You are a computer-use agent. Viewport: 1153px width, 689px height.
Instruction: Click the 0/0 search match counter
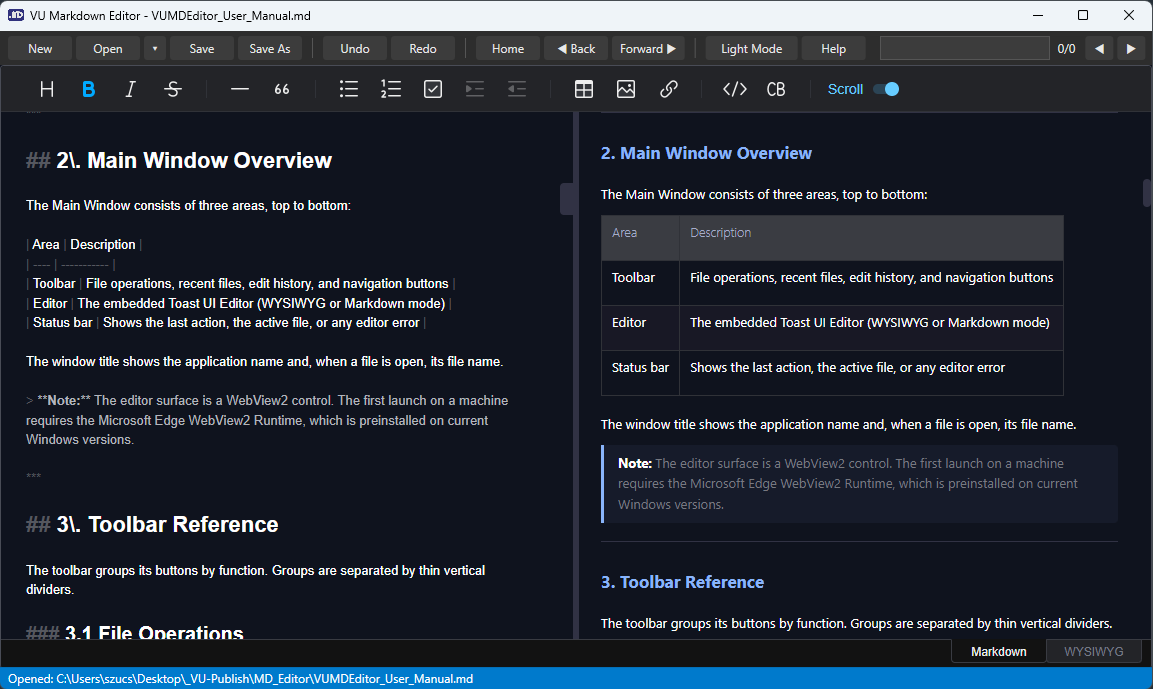click(1066, 49)
